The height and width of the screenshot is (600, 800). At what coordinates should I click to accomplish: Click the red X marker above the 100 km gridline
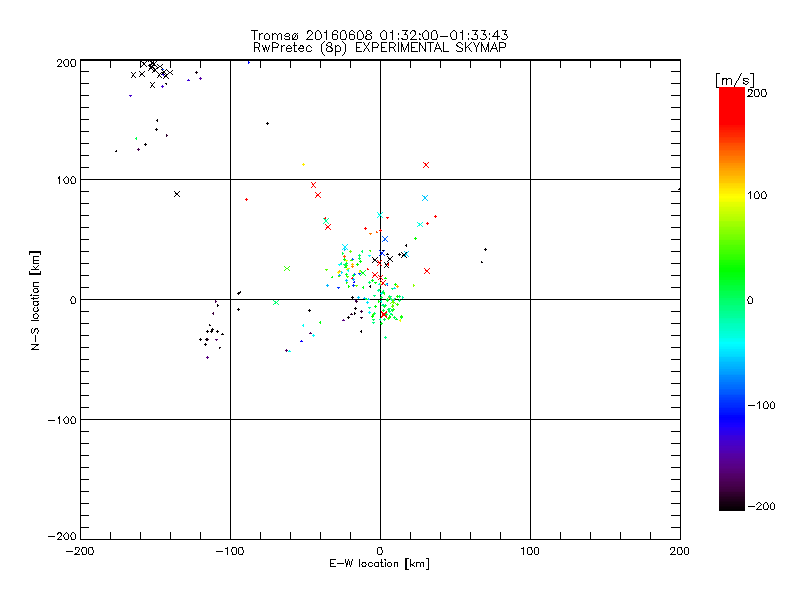point(426,165)
